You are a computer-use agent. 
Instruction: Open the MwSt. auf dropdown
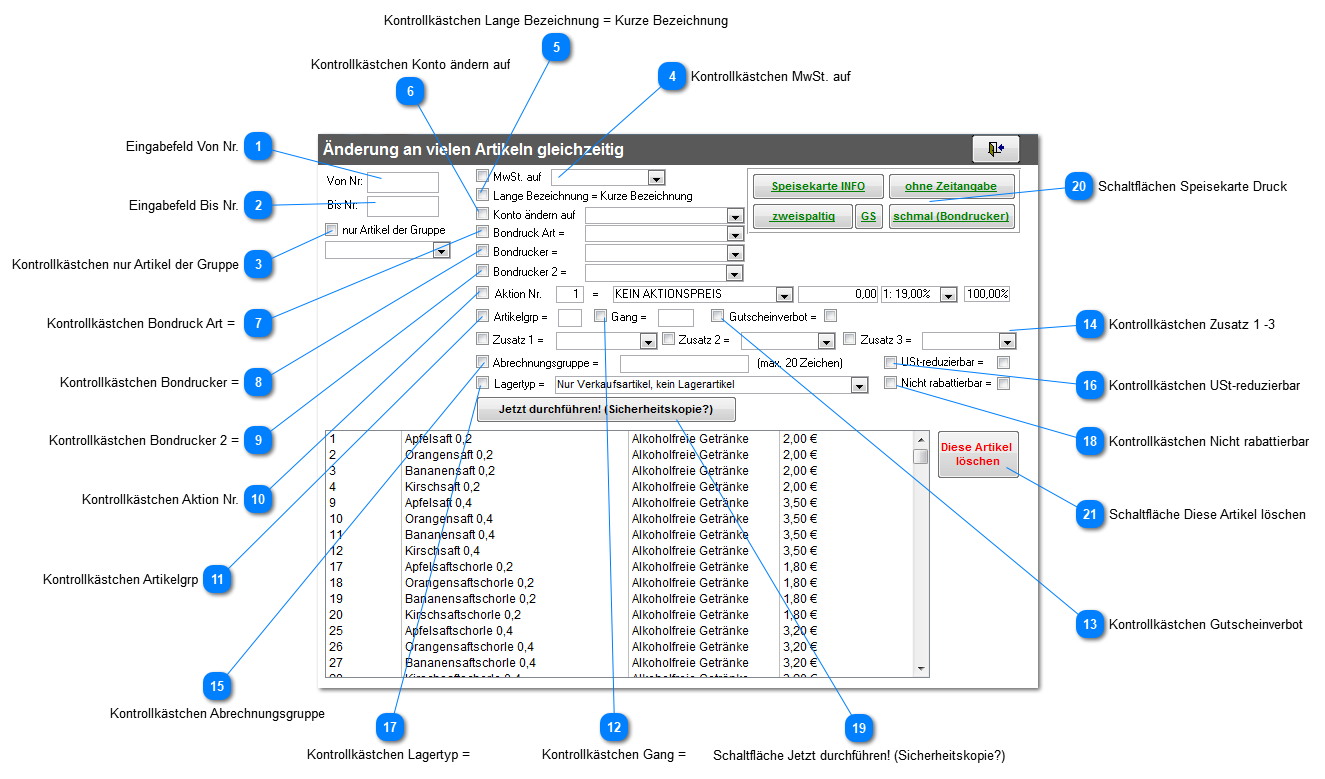point(656,178)
